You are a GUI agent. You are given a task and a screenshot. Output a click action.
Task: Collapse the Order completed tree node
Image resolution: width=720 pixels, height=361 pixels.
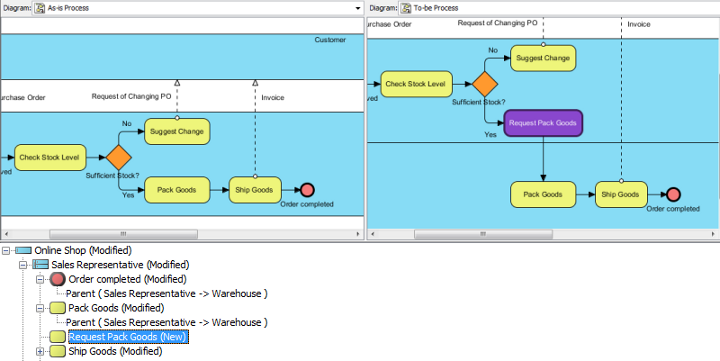pyautogui.click(x=40, y=279)
